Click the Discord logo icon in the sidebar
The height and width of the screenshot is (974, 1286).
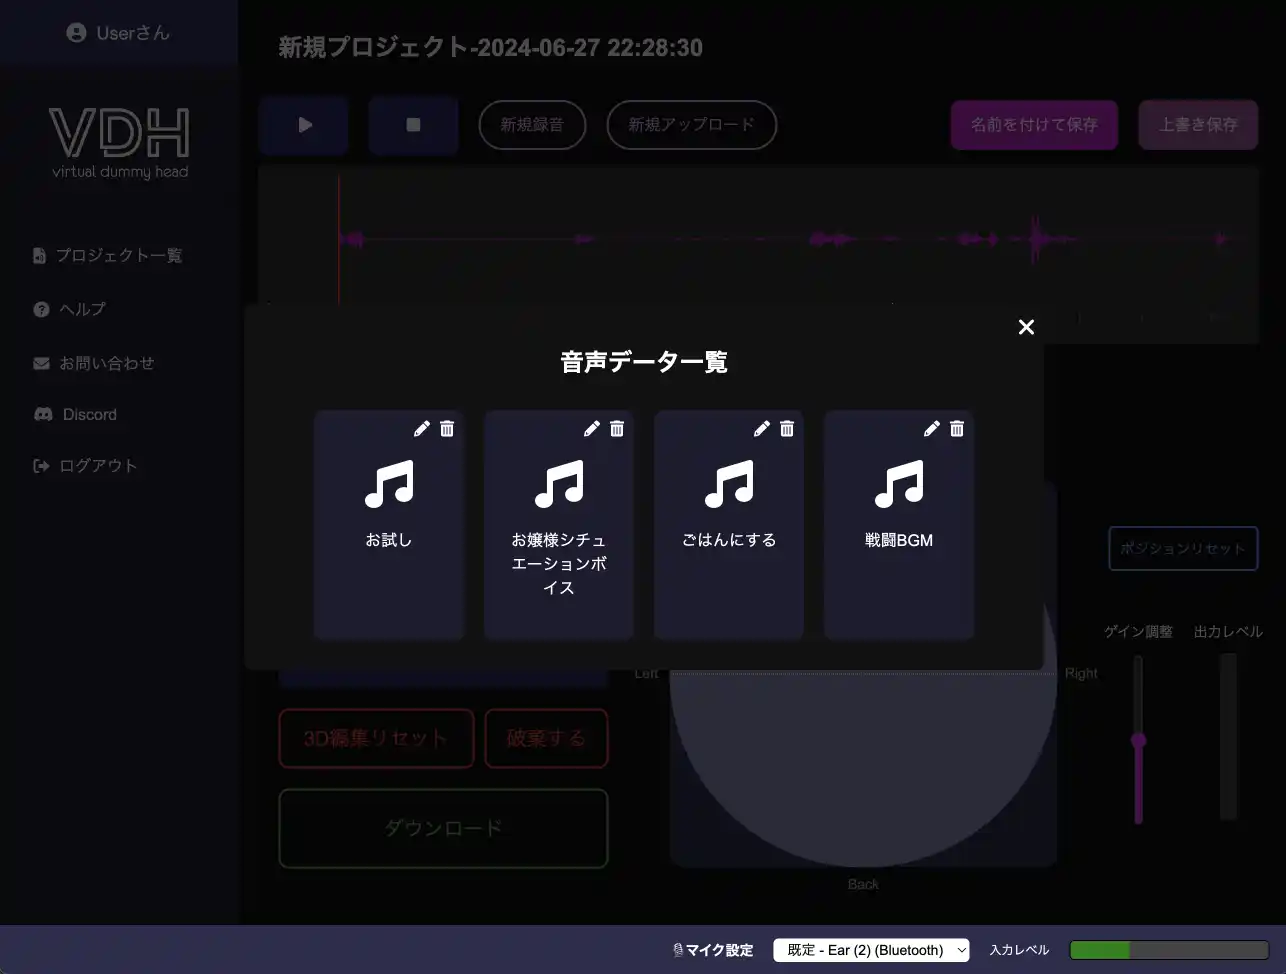pos(43,414)
